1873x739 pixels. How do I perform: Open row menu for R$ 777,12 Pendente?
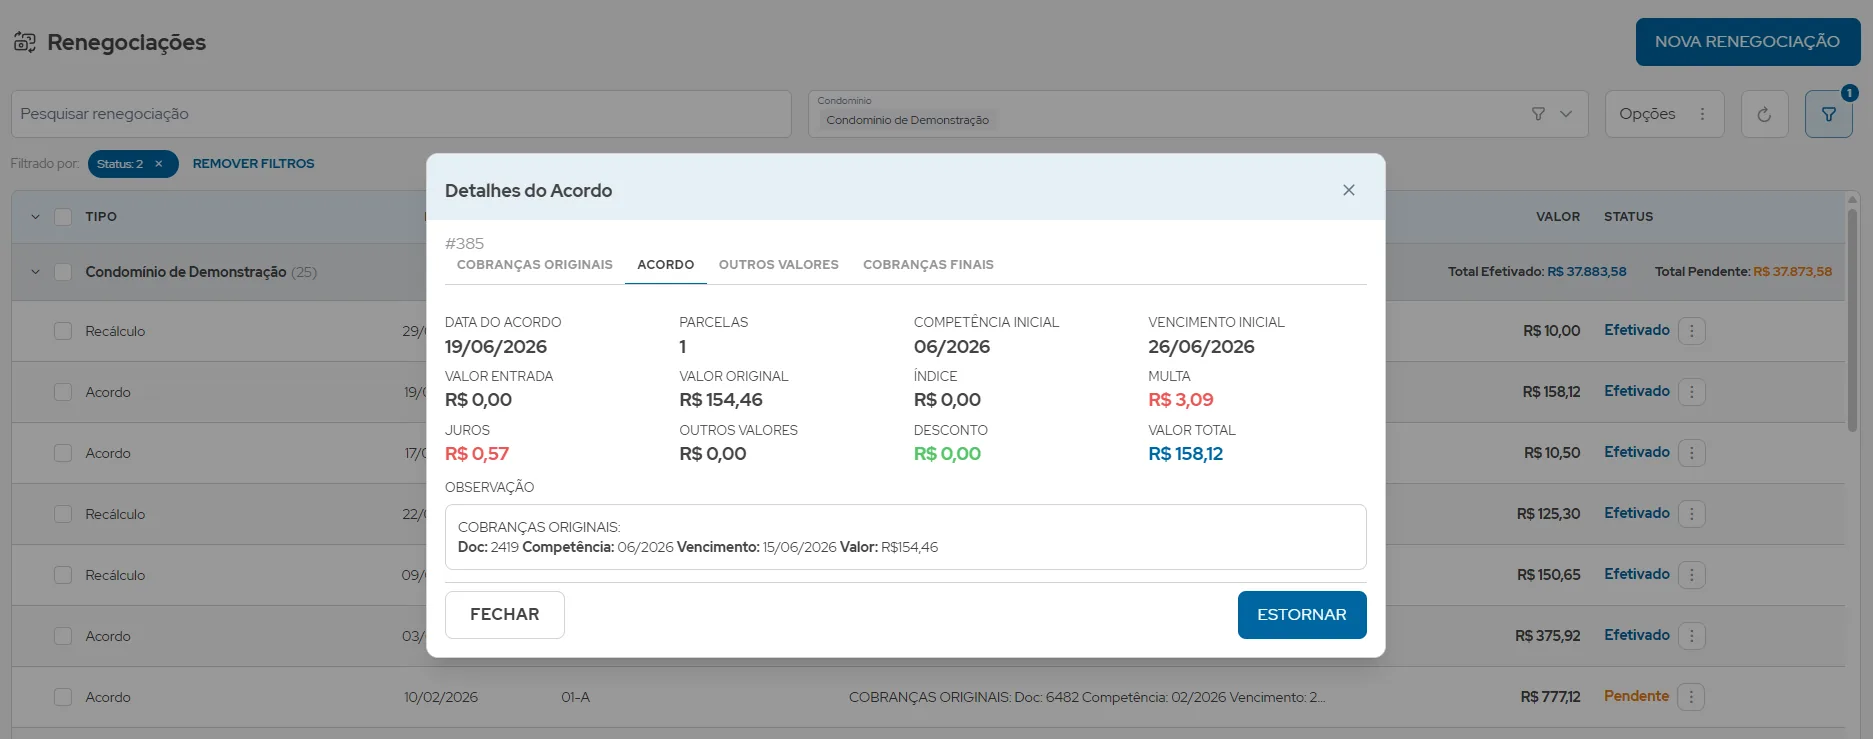coord(1691,697)
